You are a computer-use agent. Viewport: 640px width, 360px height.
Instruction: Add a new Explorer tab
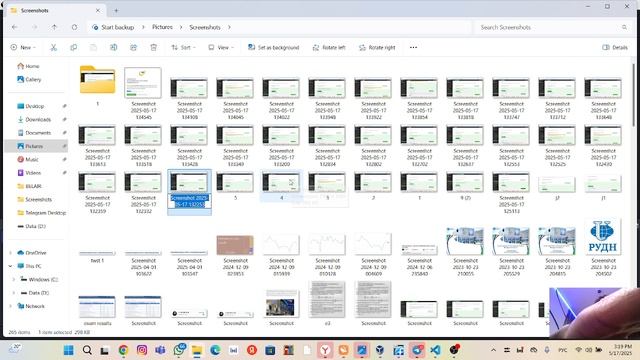116,11
